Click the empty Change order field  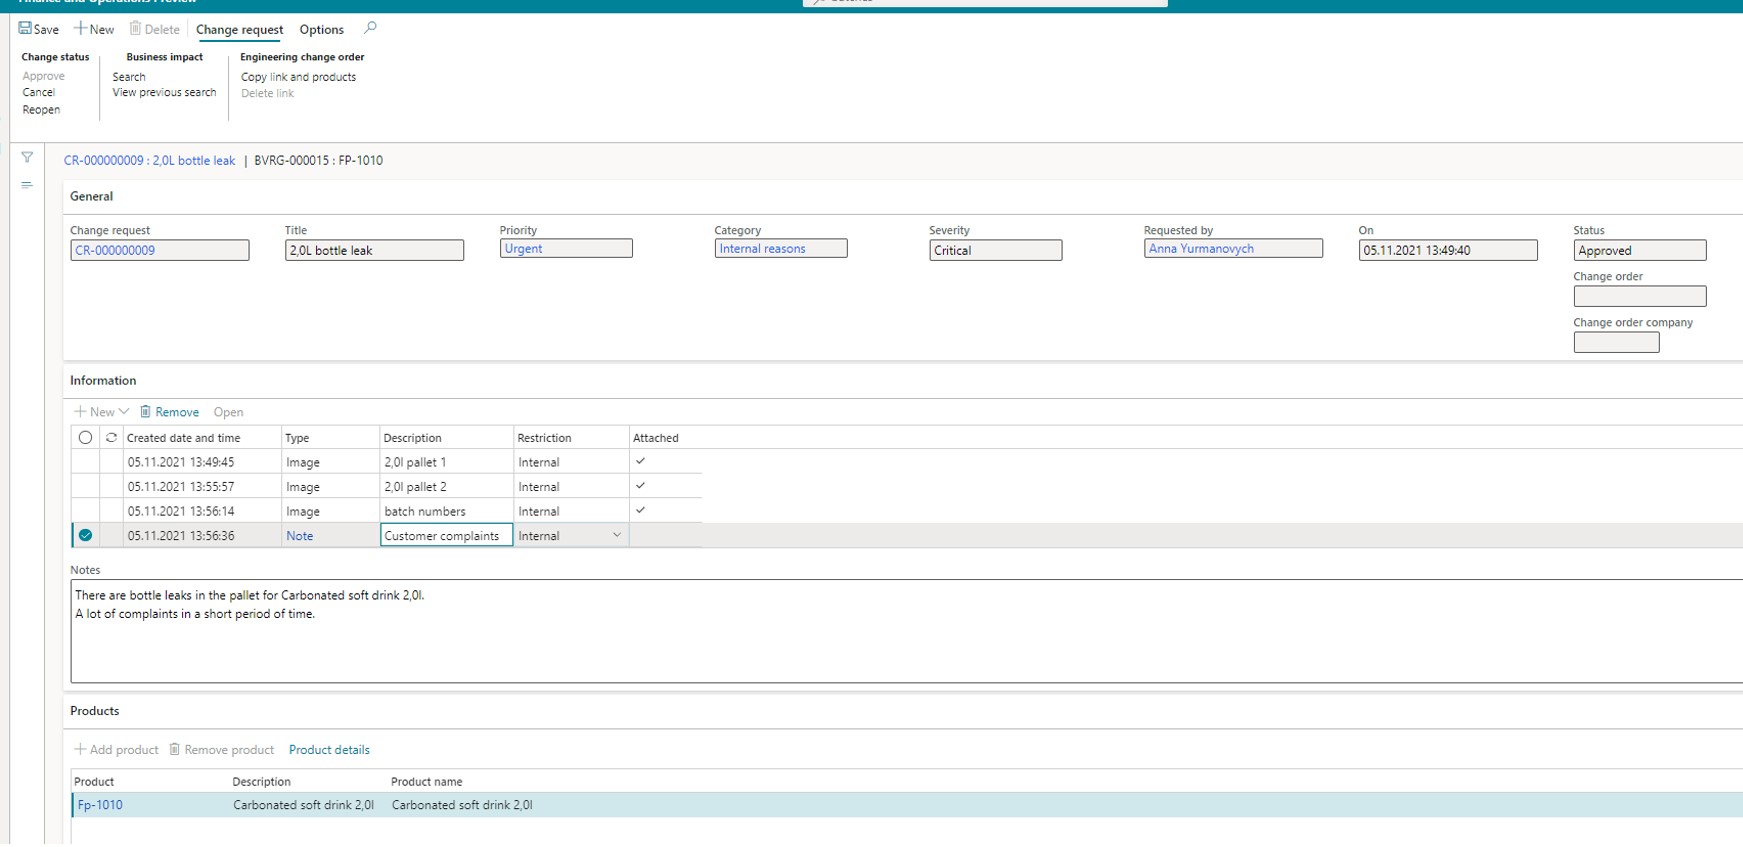pos(1640,296)
